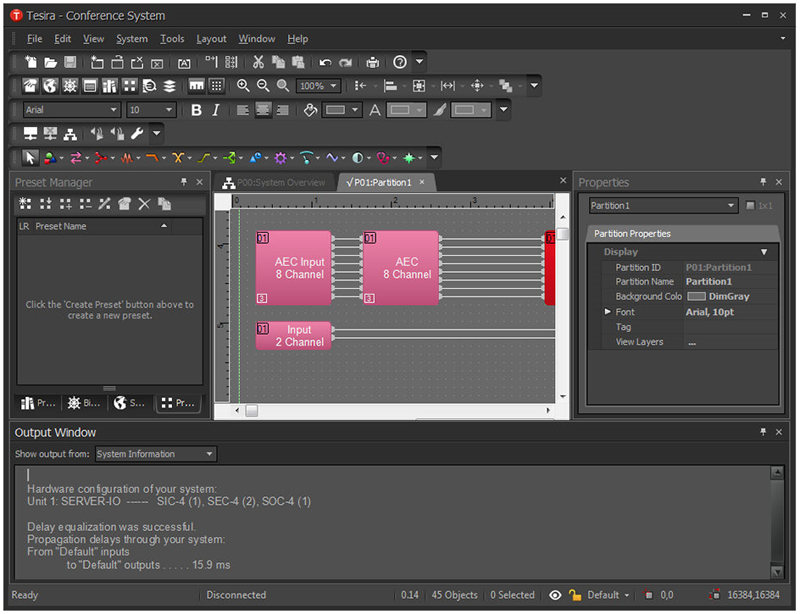This screenshot has height=614, width=800.
Task: Edit the Partition Name value field
Action: point(731,282)
